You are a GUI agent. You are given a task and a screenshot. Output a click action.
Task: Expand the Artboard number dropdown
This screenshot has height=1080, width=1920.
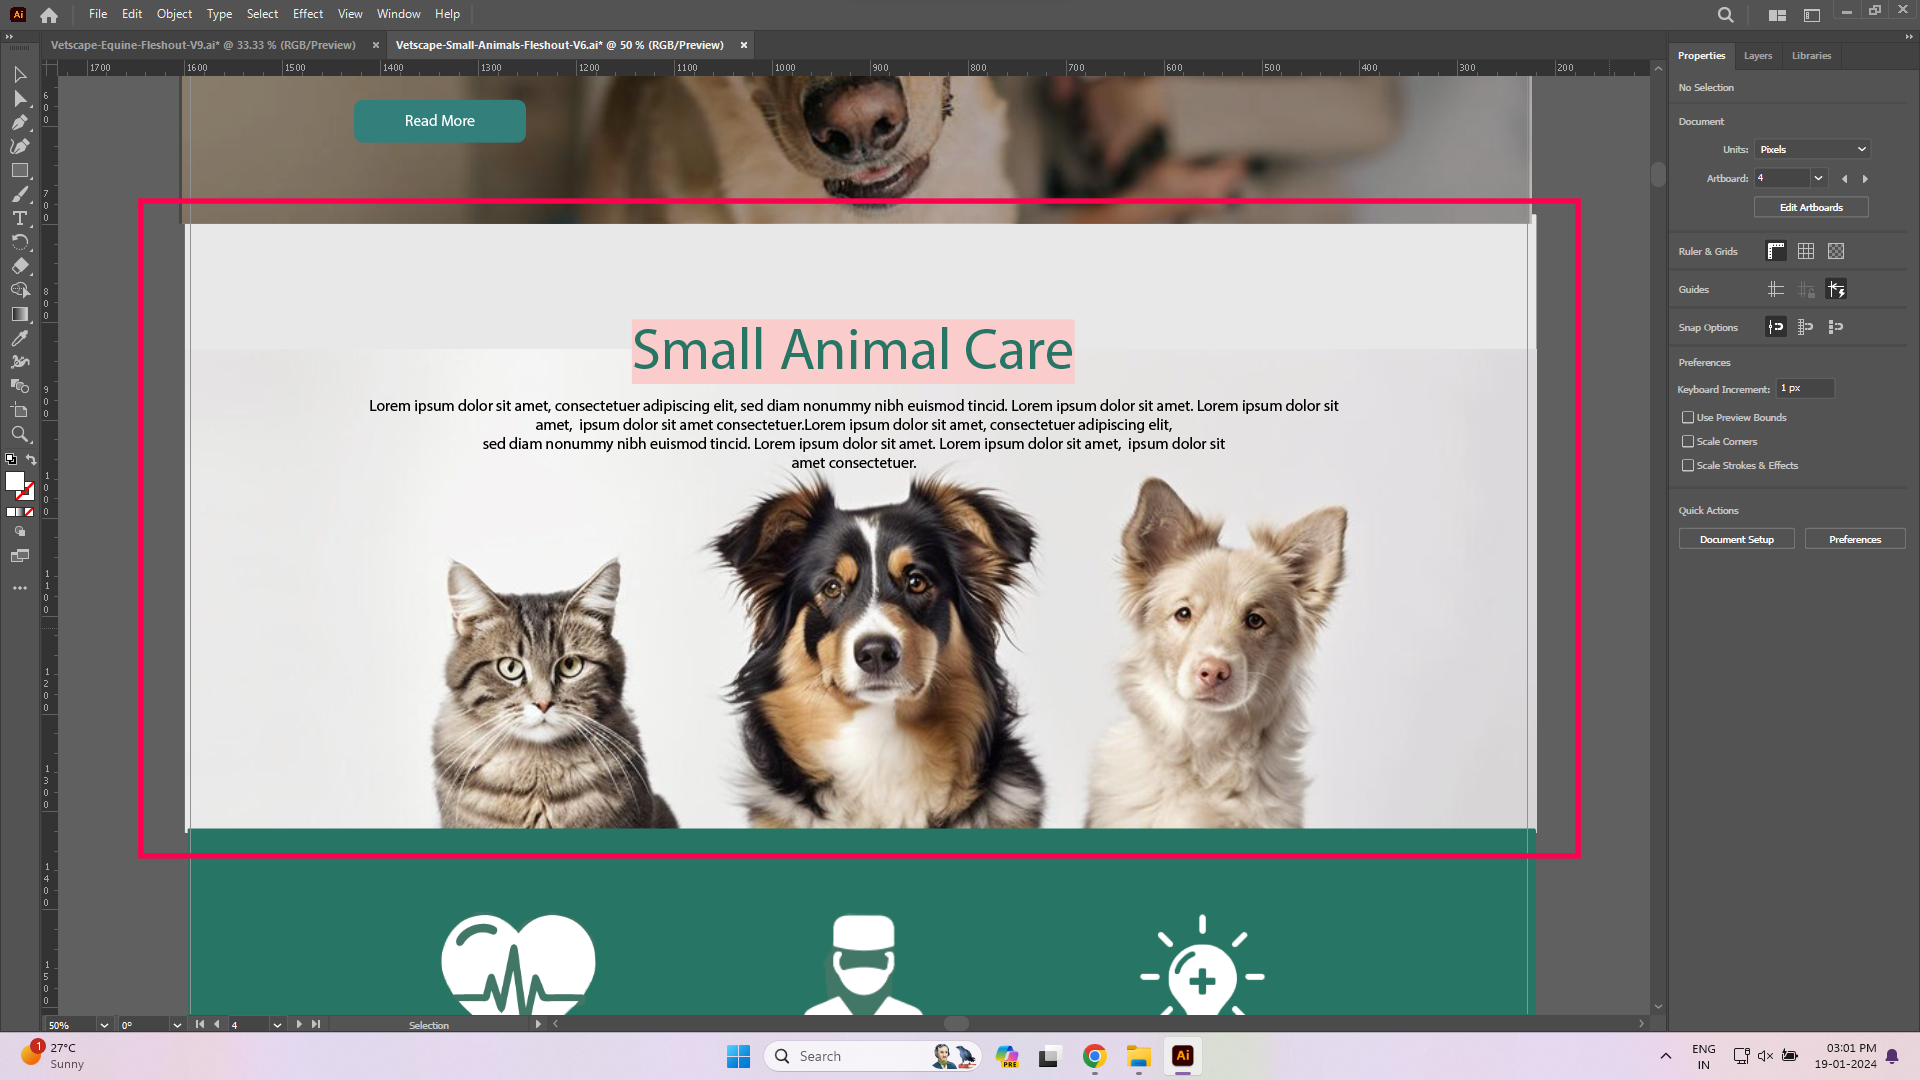[x=1818, y=179]
